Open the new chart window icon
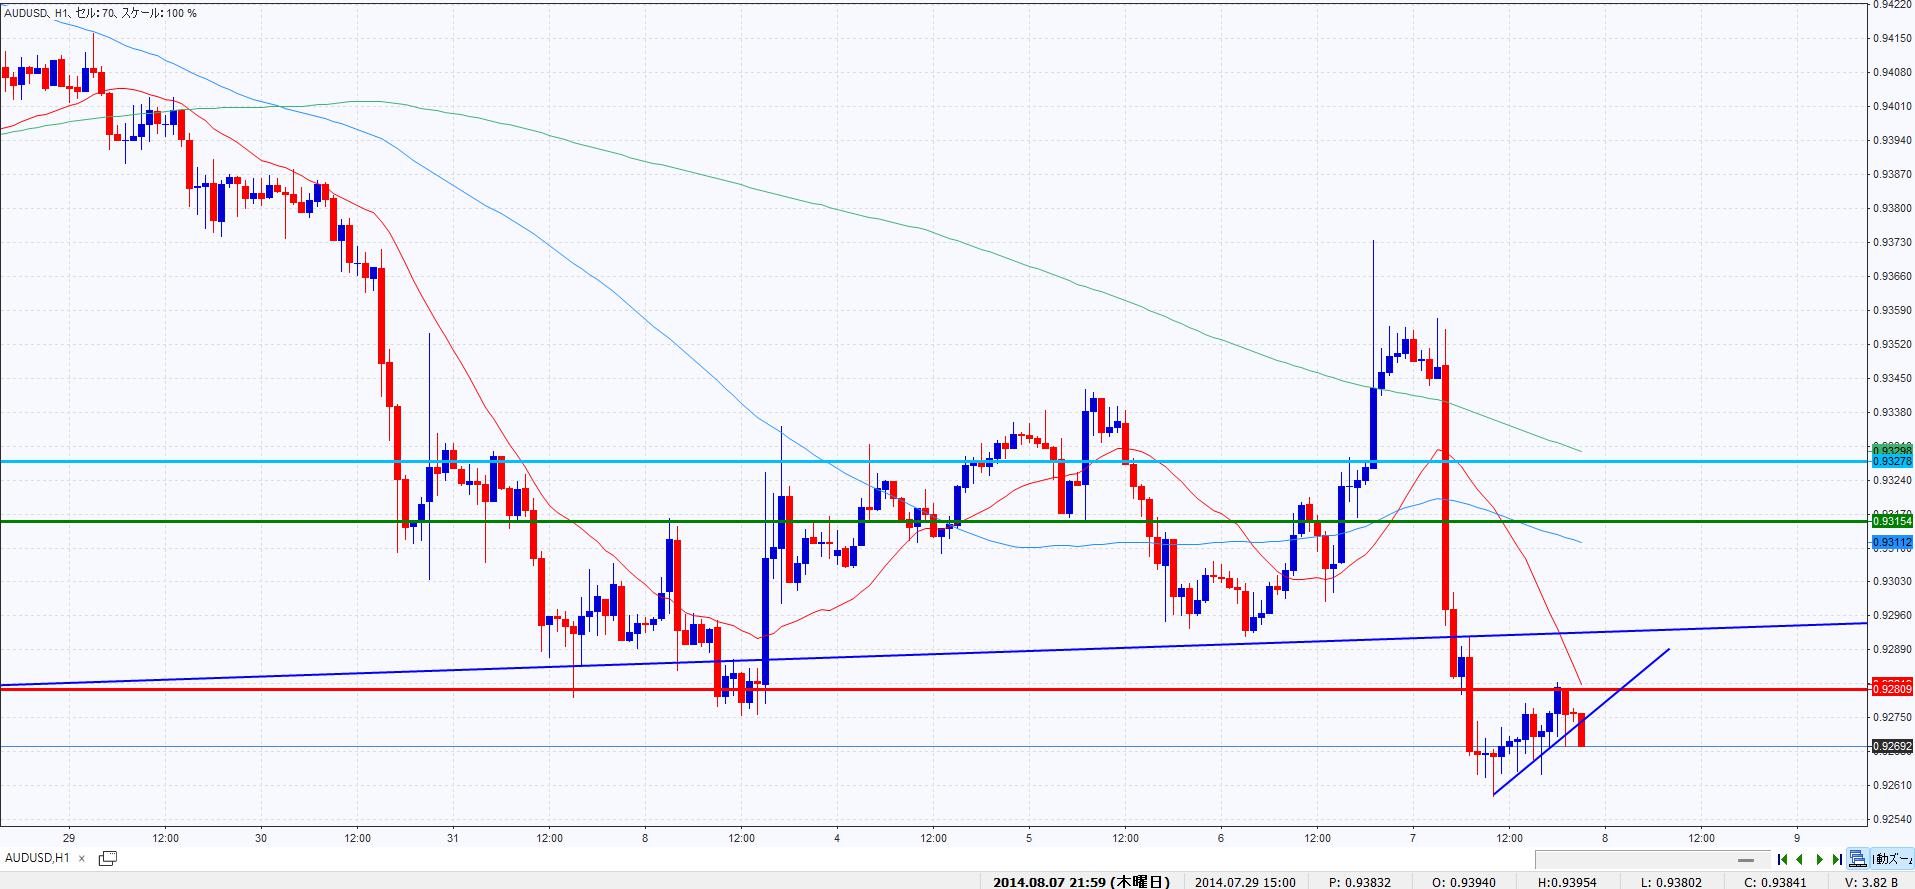The image size is (1915, 889). (107, 858)
